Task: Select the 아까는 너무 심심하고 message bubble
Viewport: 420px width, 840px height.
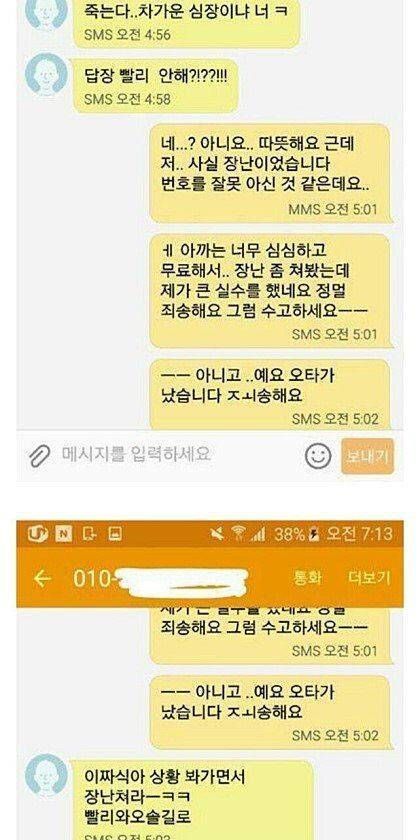Action: coord(270,291)
